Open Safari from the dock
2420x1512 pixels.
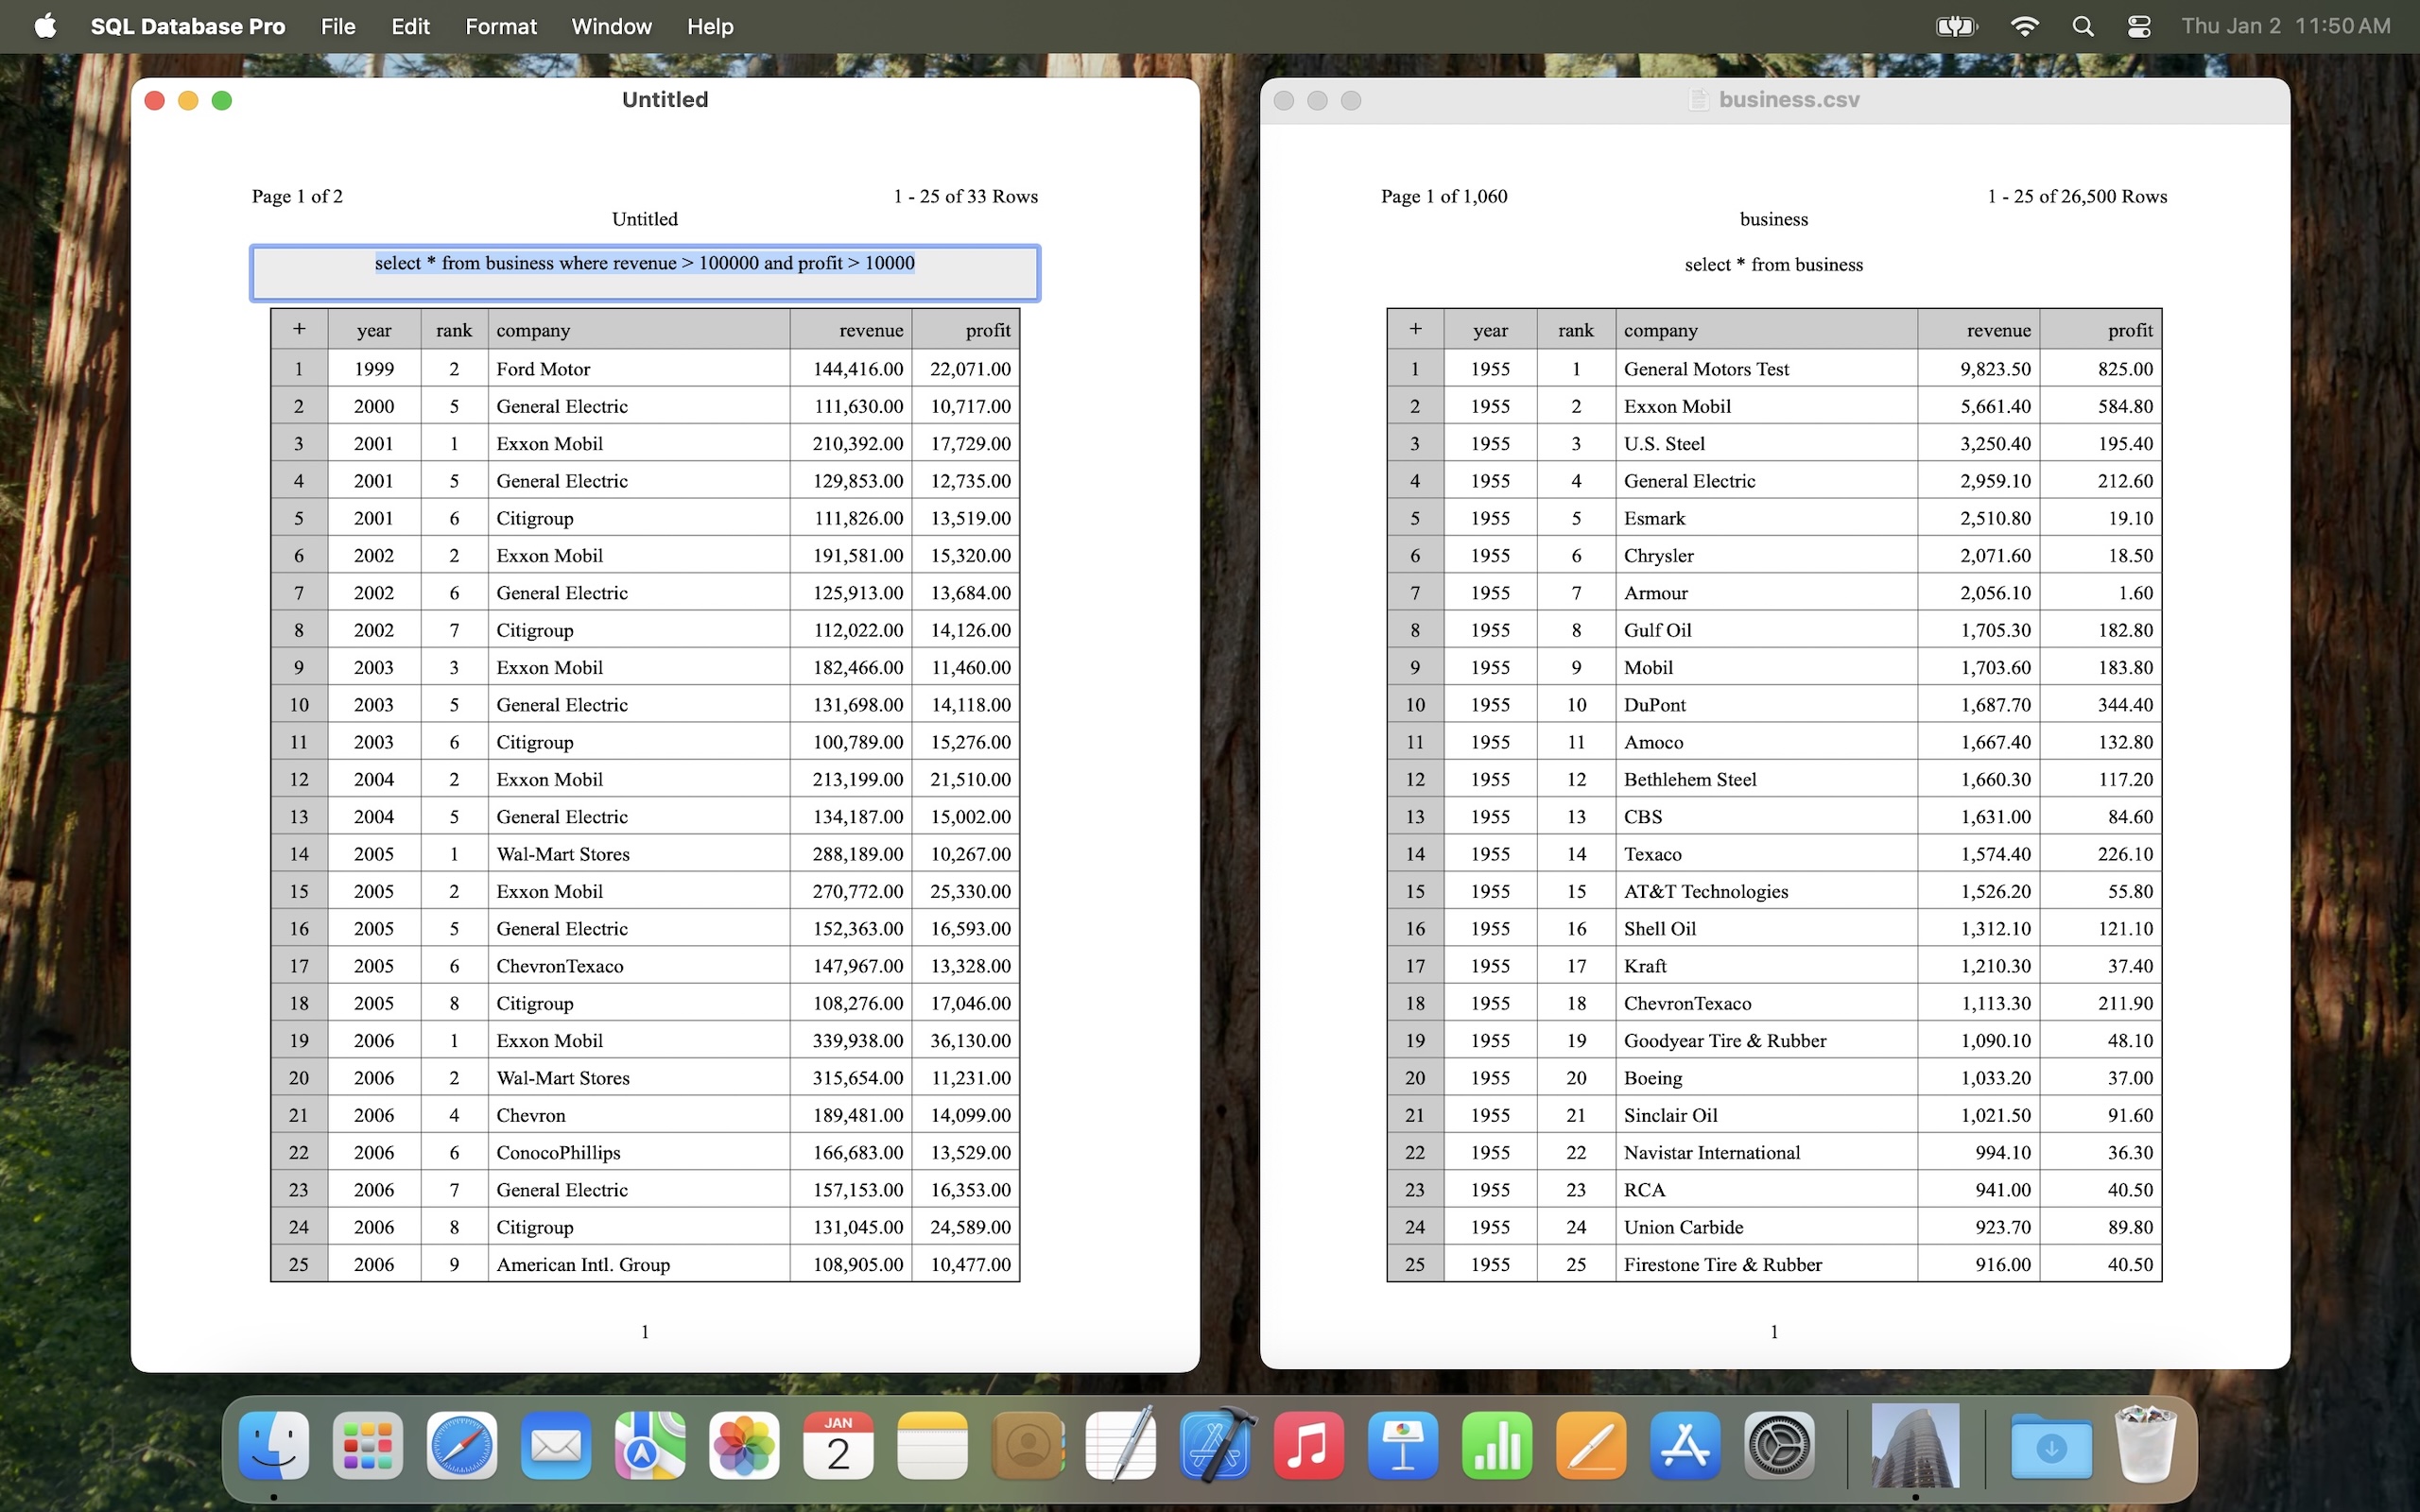[461, 1446]
